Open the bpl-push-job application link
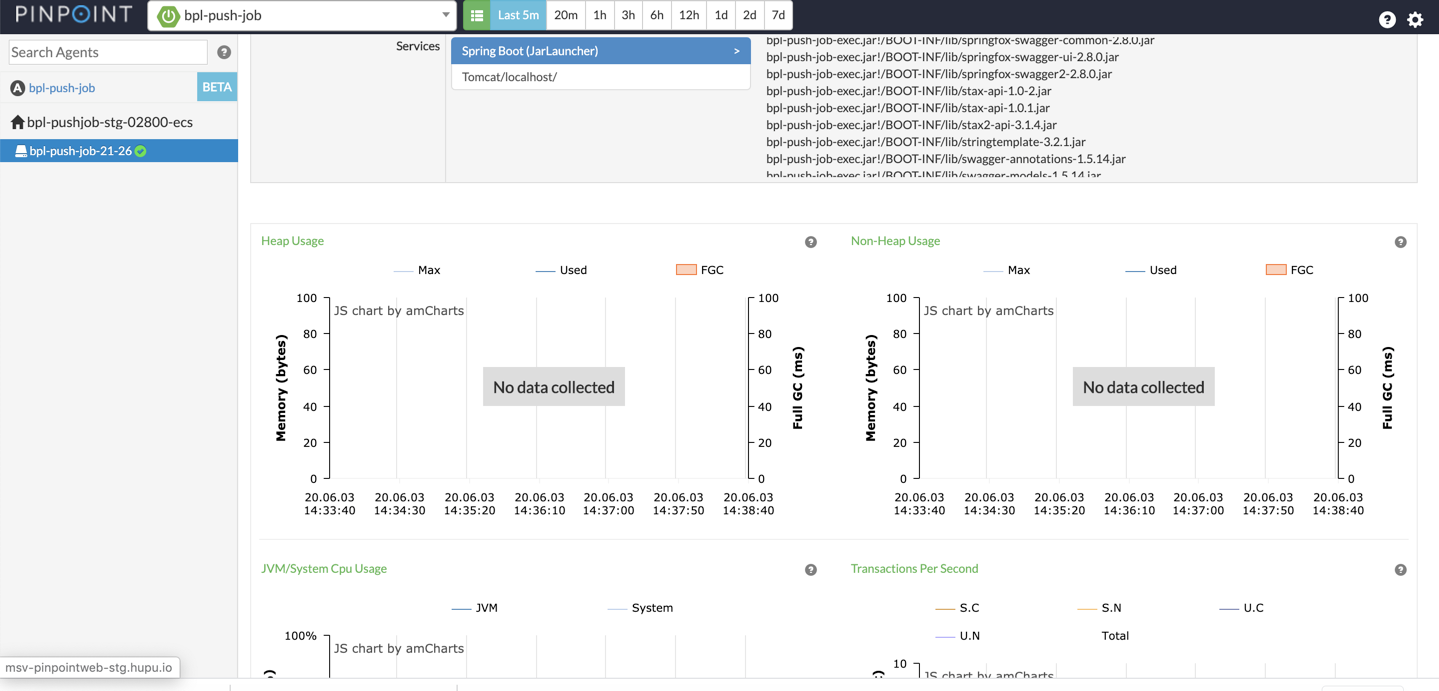Image resolution: width=1439 pixels, height=691 pixels. coord(62,88)
